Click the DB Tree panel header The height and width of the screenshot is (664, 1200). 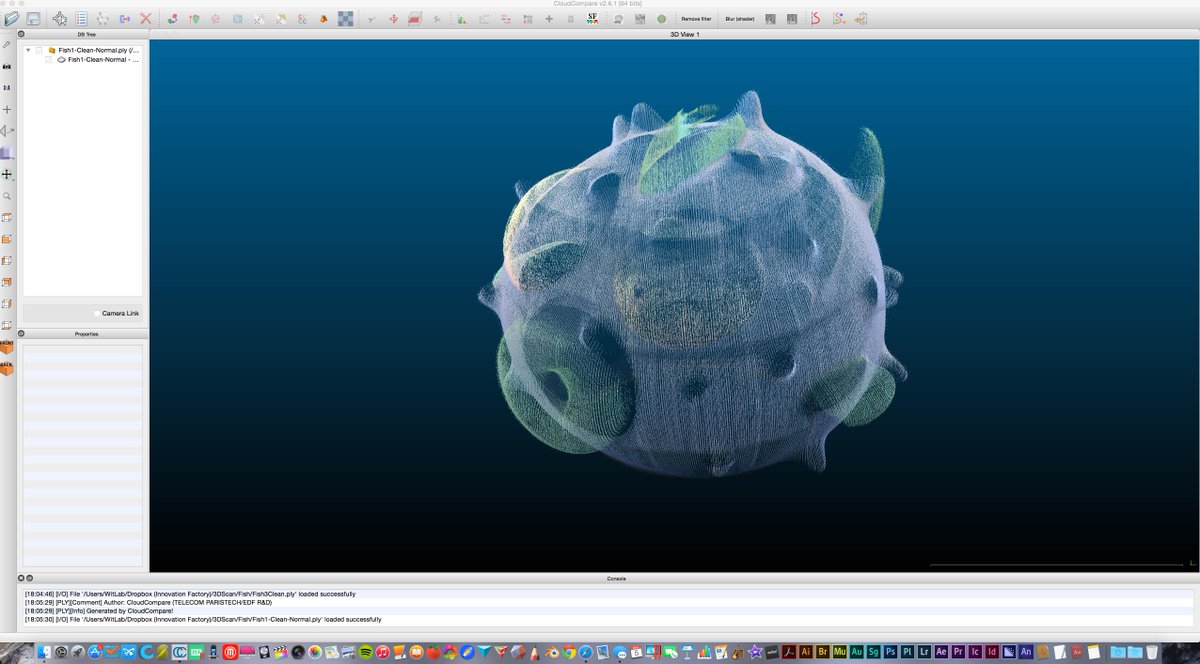86,34
